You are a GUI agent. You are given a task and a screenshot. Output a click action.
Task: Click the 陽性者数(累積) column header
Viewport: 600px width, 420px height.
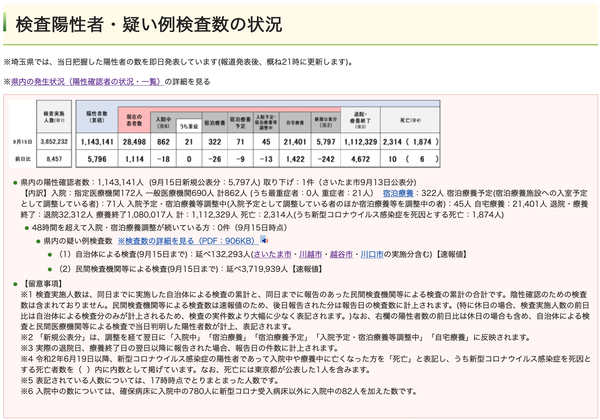[97, 117]
